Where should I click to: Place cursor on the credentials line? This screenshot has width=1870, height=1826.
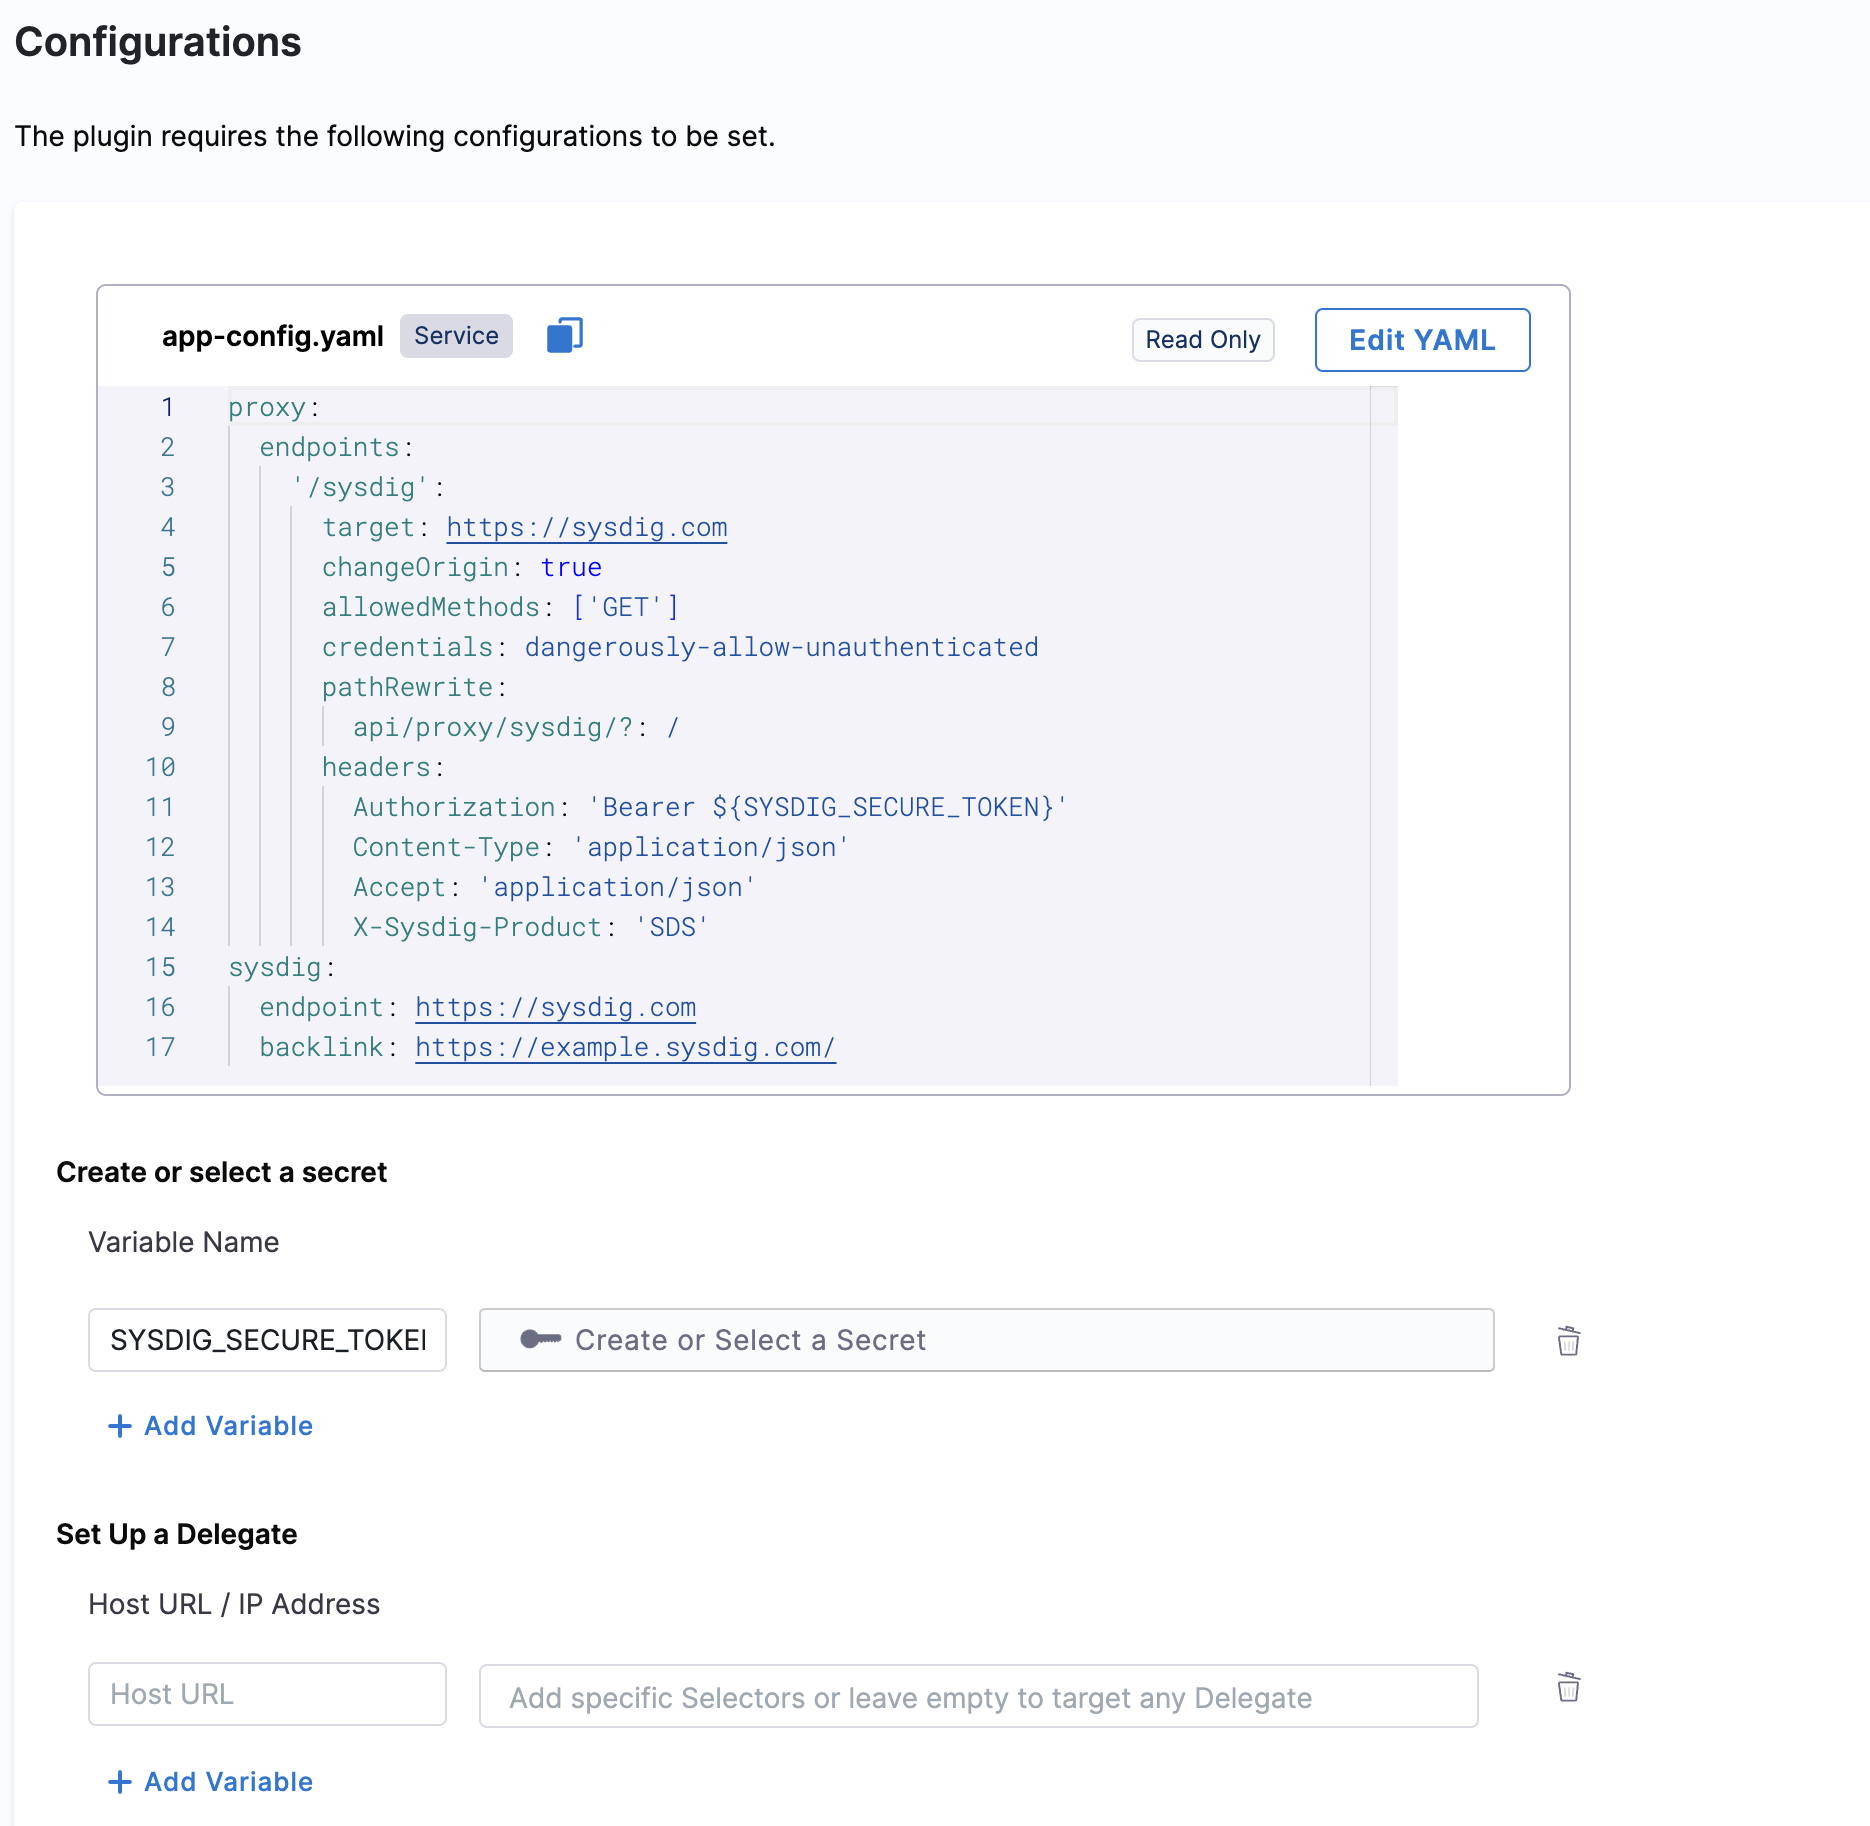tap(680, 648)
